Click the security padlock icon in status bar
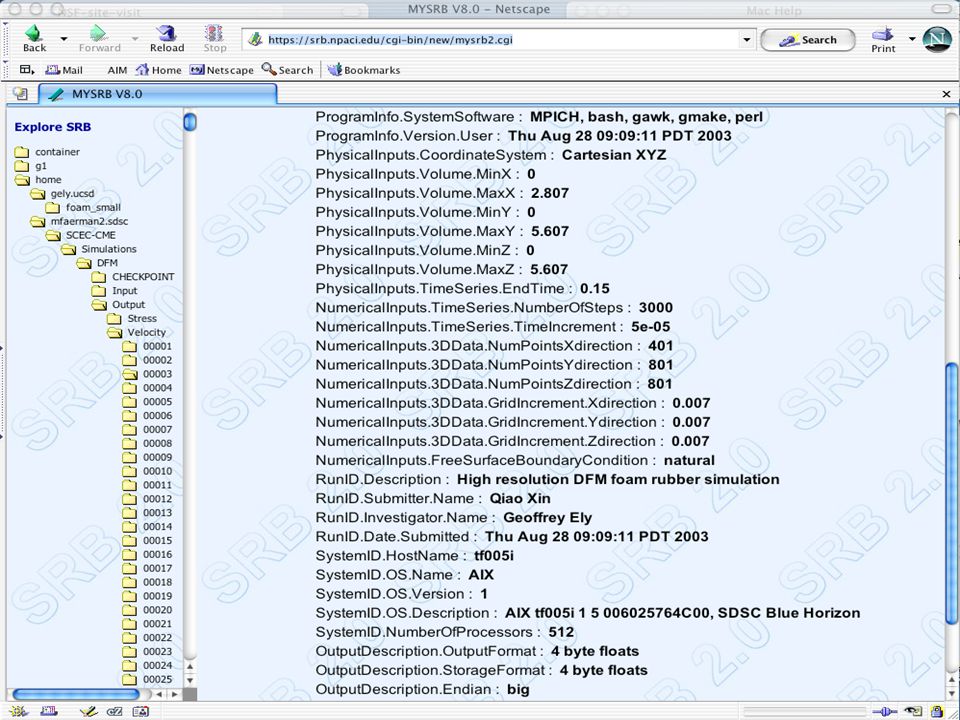The width and height of the screenshot is (960, 720). (x=937, y=711)
